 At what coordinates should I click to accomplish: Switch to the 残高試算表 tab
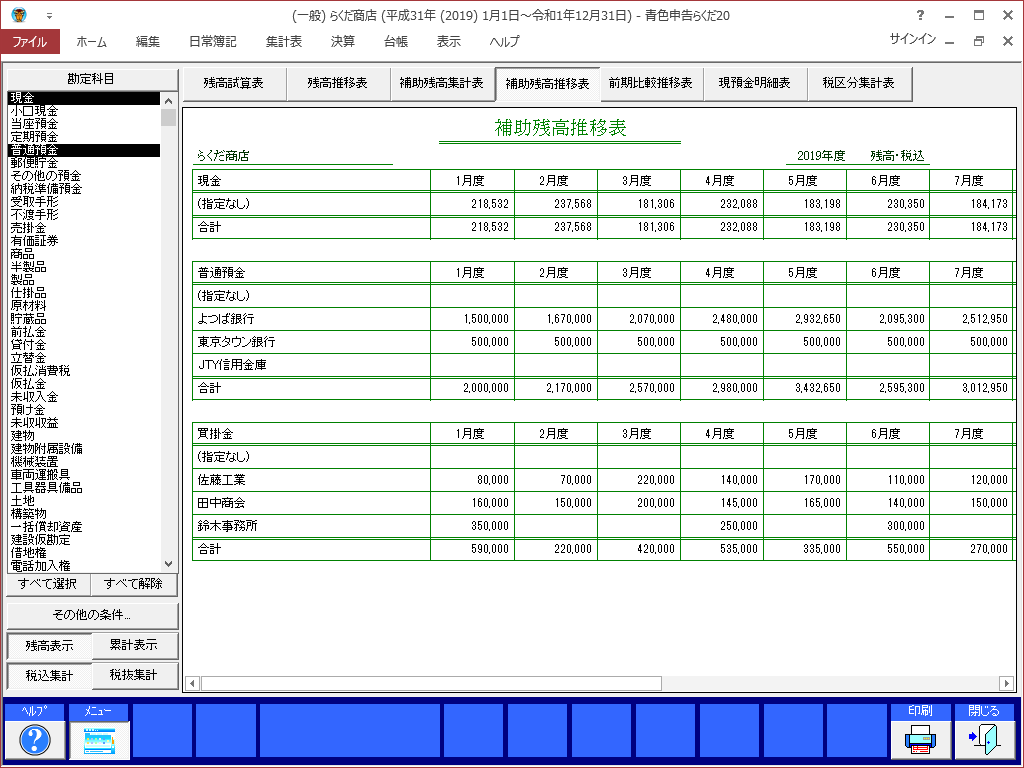pyautogui.click(x=234, y=84)
